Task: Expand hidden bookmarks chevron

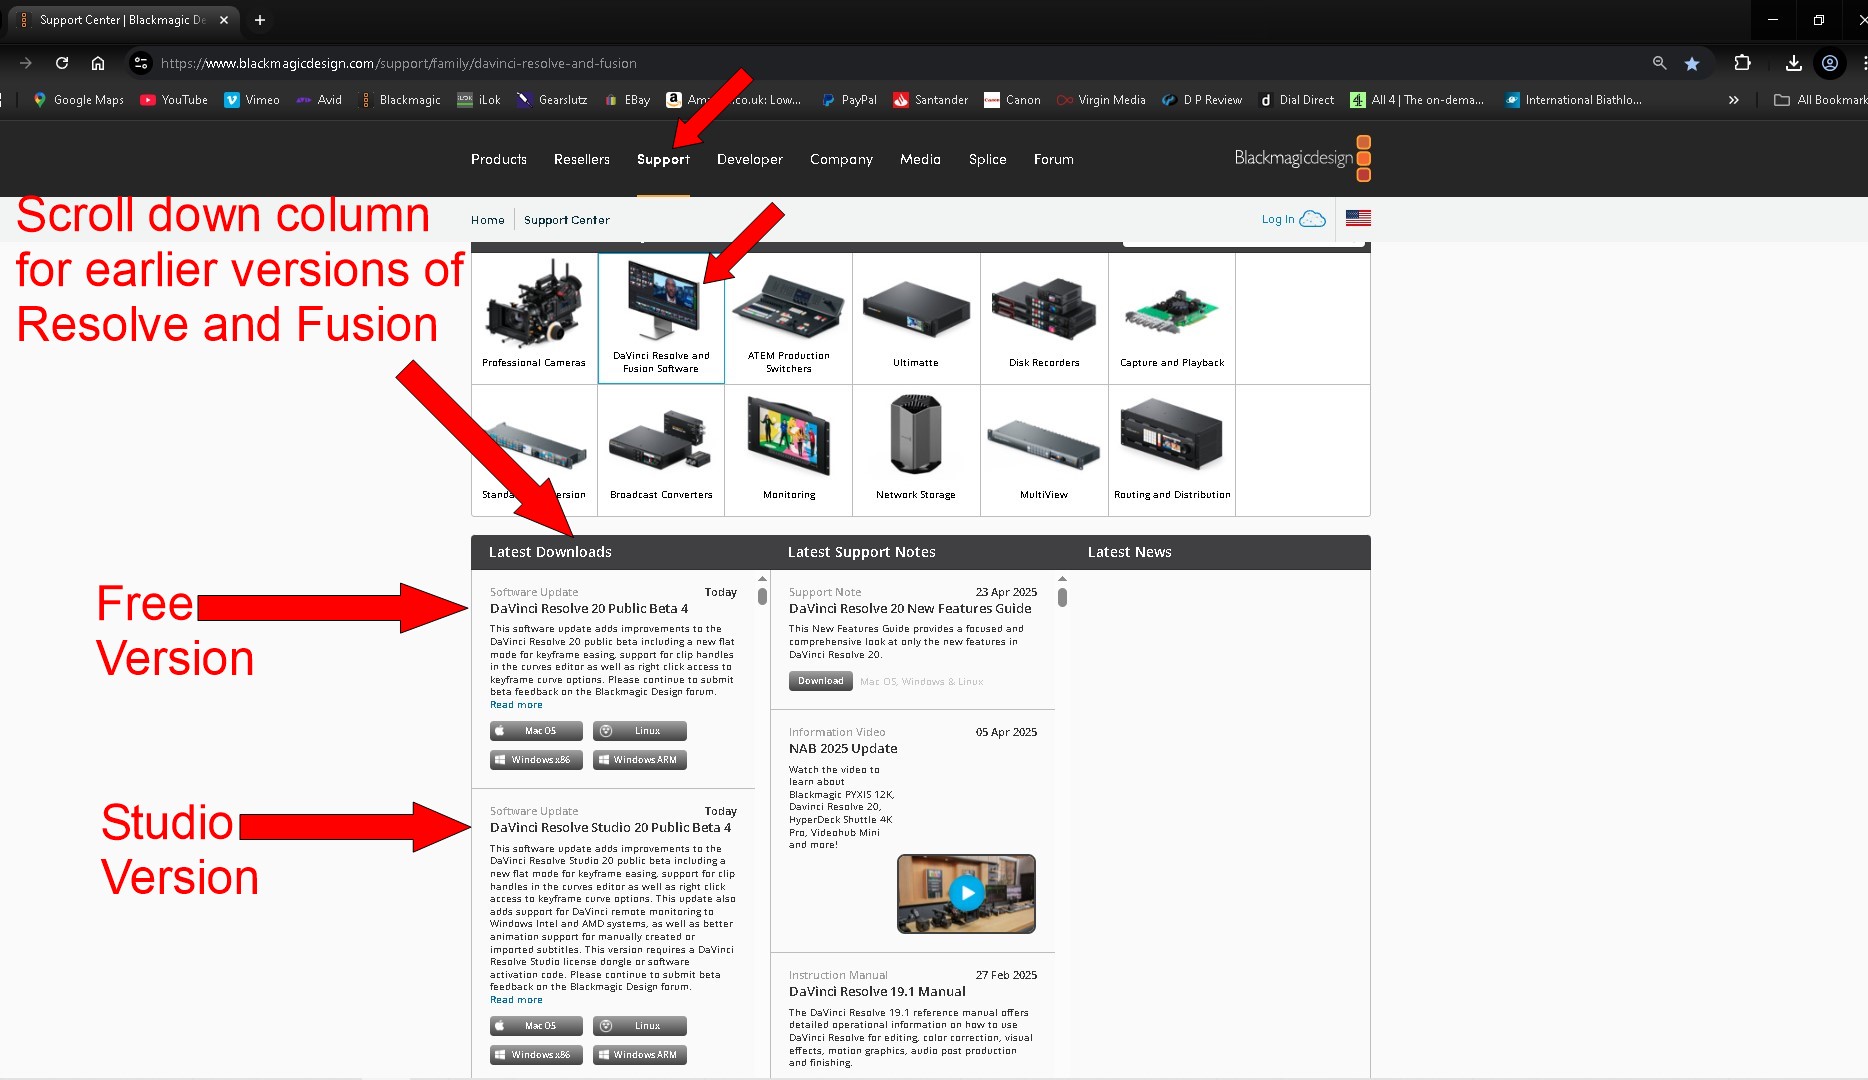Action: pos(1734,100)
